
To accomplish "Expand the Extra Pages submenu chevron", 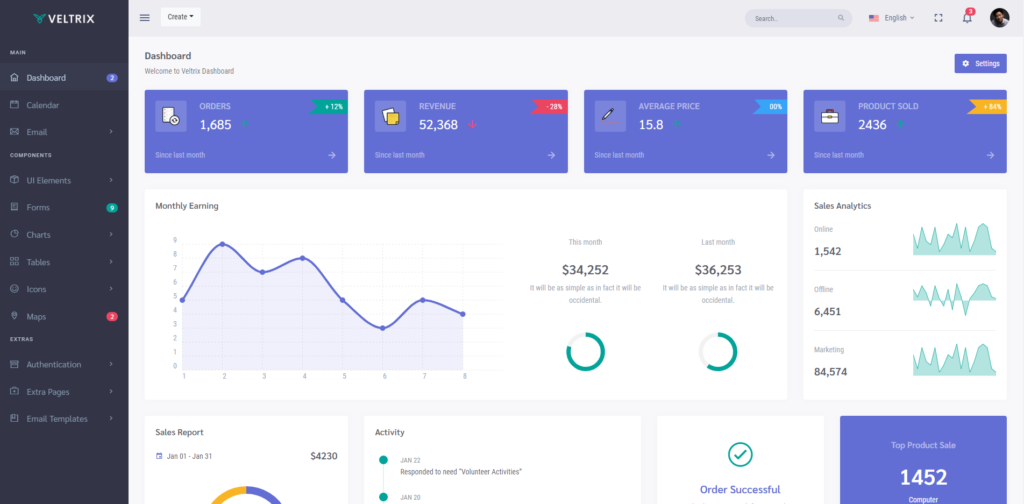I will click(x=111, y=391).
